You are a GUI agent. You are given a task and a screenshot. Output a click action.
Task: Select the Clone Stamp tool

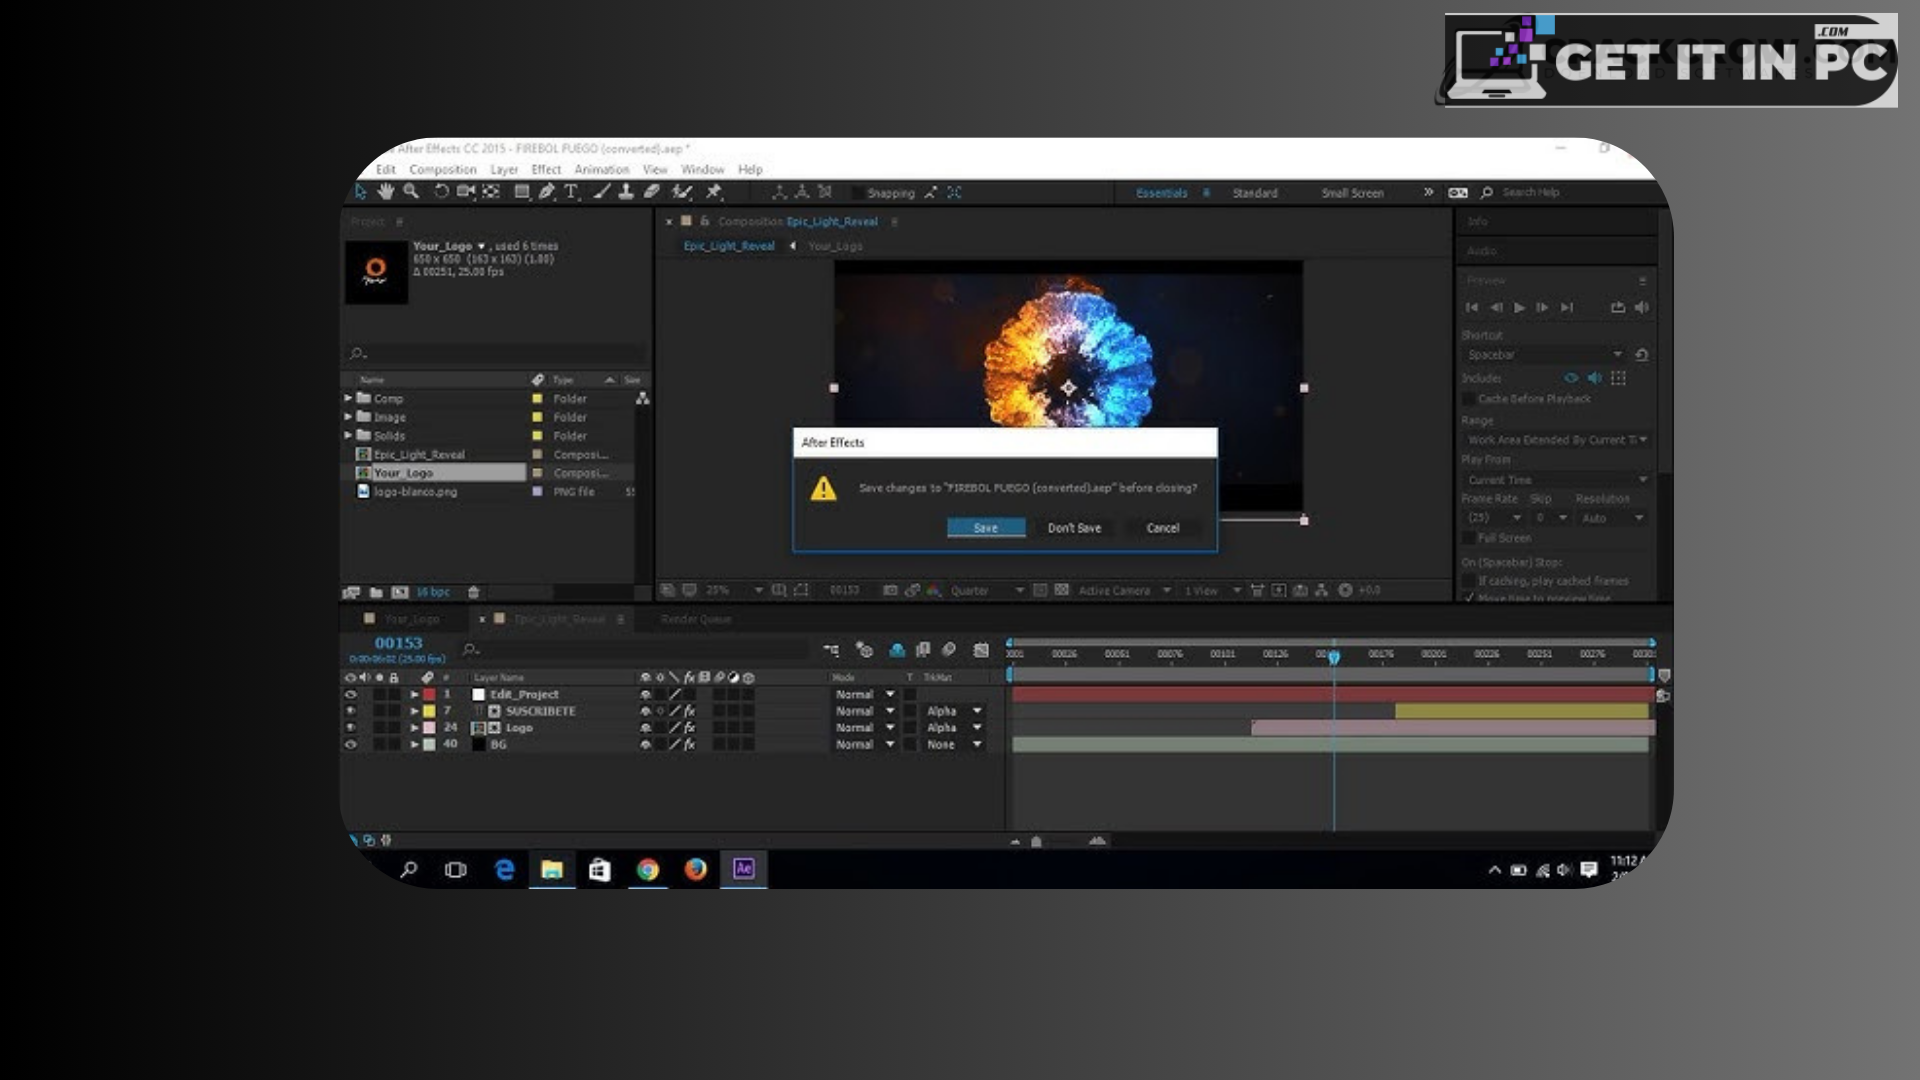tap(626, 191)
